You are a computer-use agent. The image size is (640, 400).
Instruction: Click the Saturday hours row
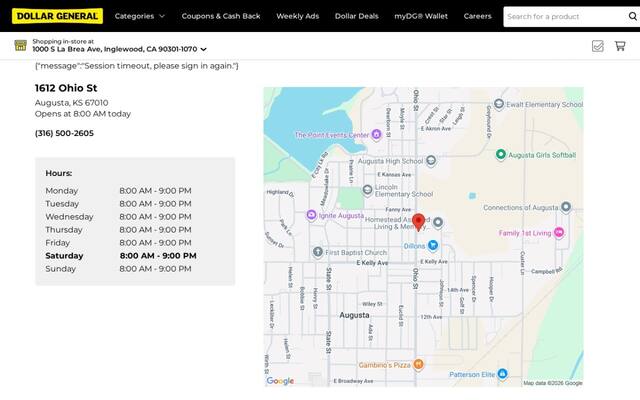[121, 256]
